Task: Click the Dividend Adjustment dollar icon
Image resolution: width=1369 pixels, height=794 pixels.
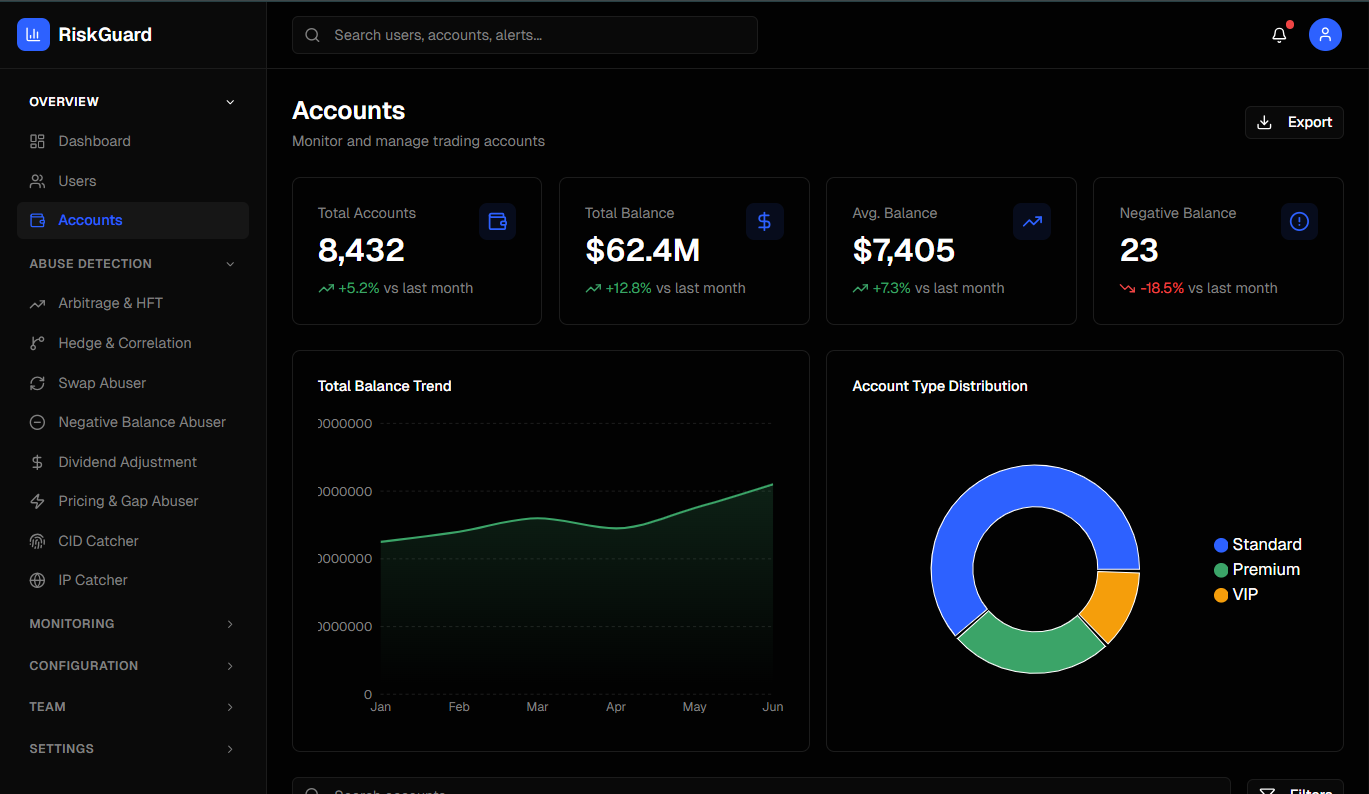Action: pos(37,462)
